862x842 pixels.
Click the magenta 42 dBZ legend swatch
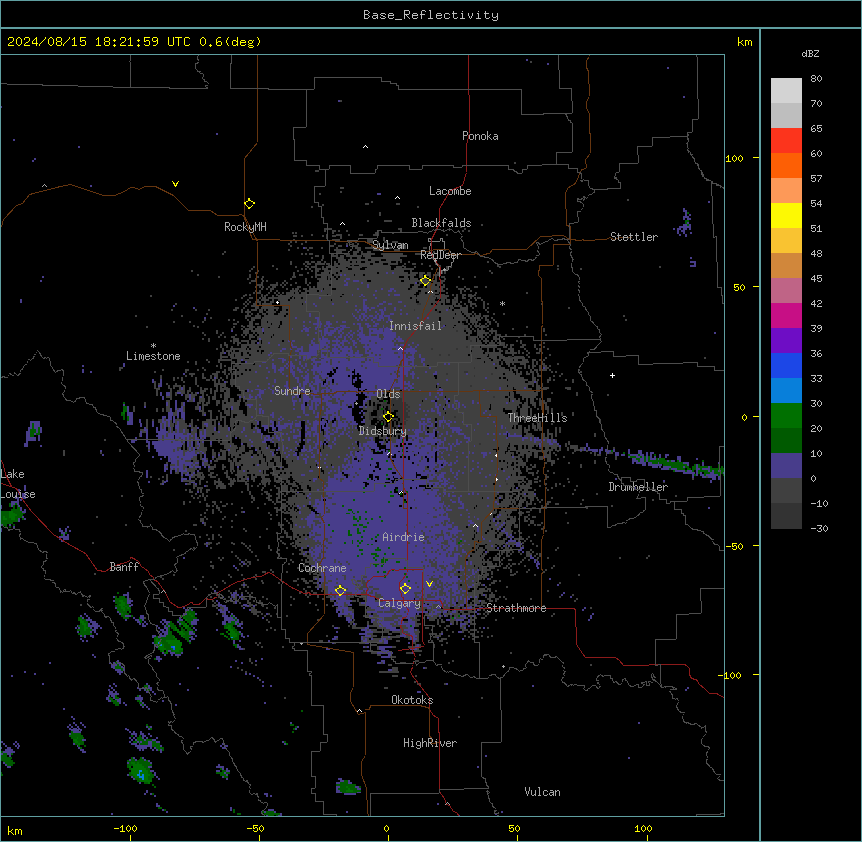(786, 315)
